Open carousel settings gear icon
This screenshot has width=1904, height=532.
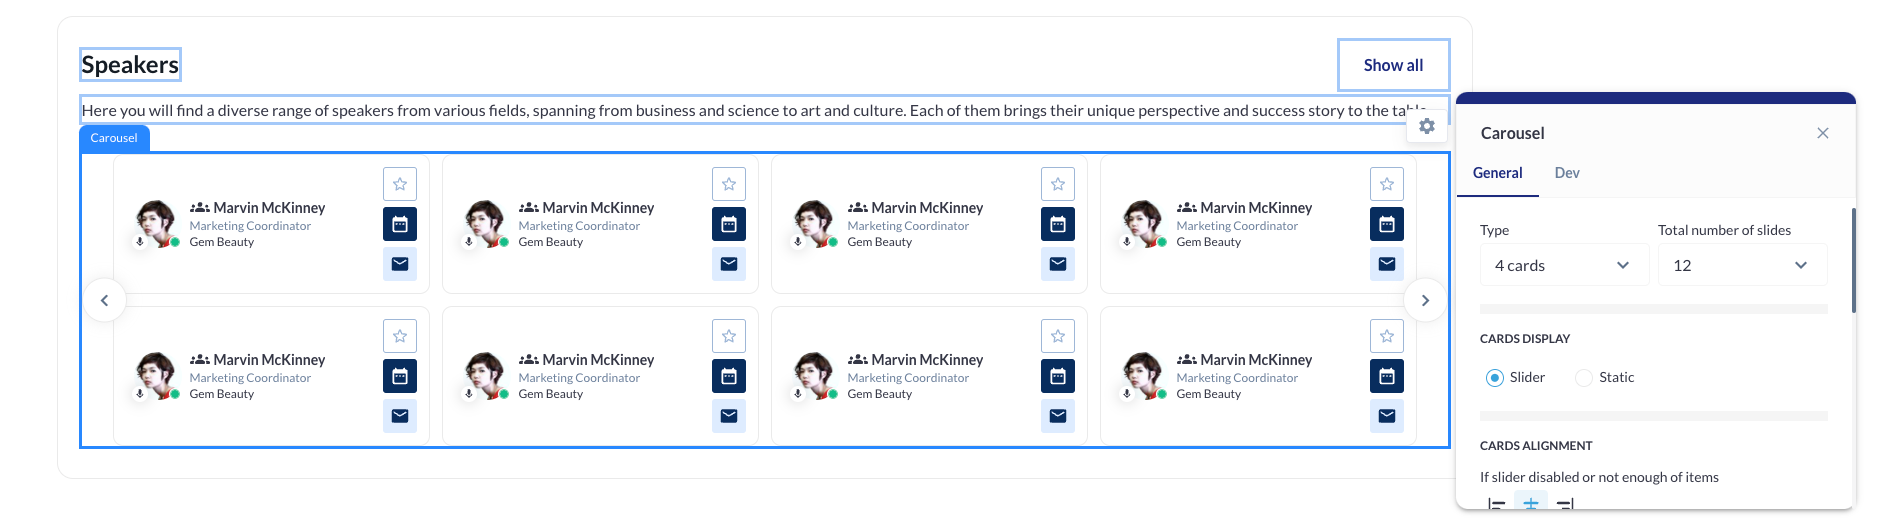[x=1427, y=126]
